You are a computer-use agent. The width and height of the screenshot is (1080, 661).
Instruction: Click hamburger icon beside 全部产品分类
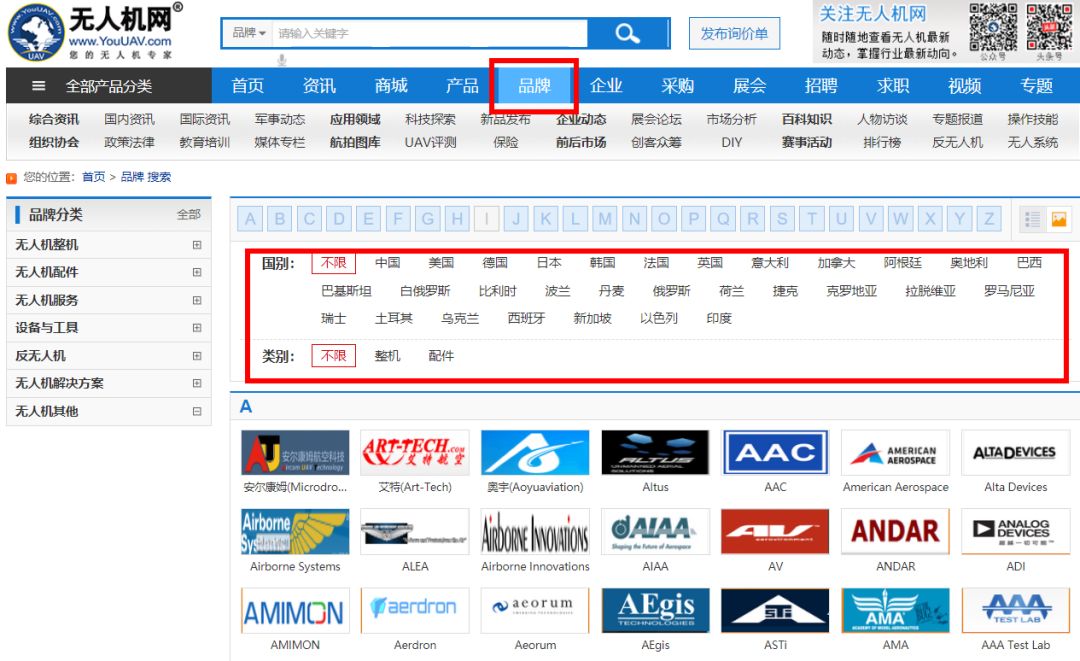[39, 86]
